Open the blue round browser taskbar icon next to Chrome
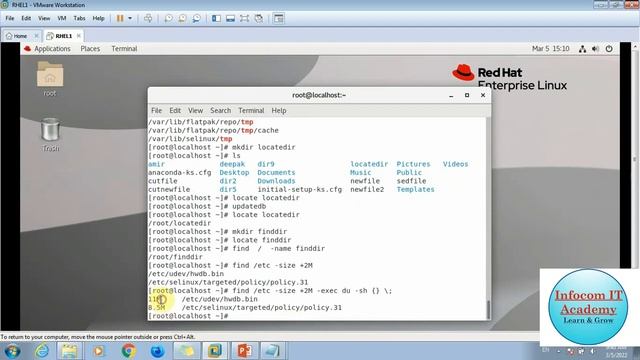This screenshot has width=640, height=360. (x=158, y=351)
